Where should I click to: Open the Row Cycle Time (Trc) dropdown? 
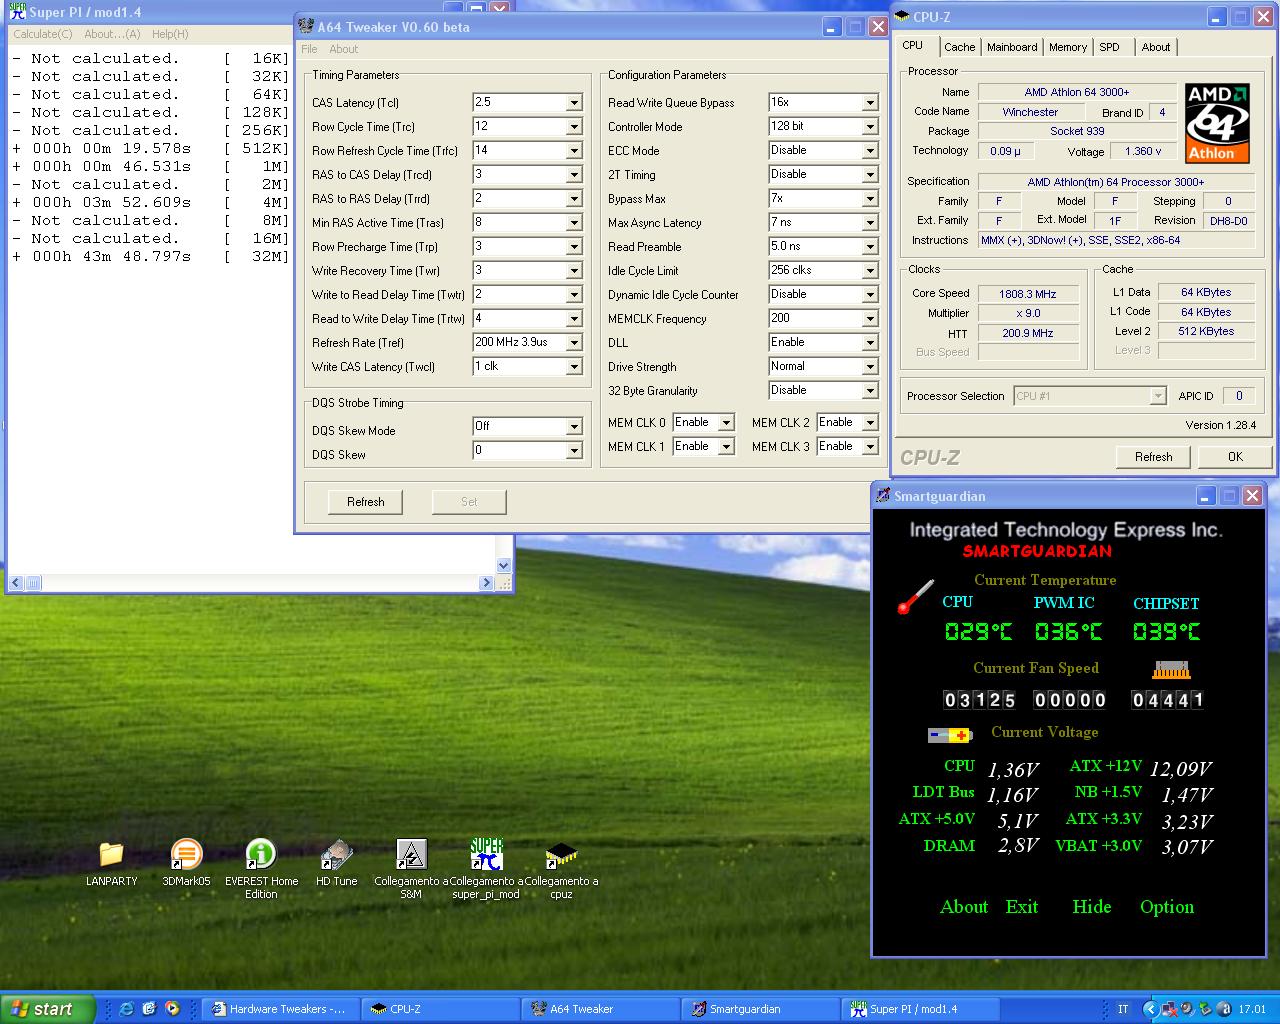tap(574, 127)
